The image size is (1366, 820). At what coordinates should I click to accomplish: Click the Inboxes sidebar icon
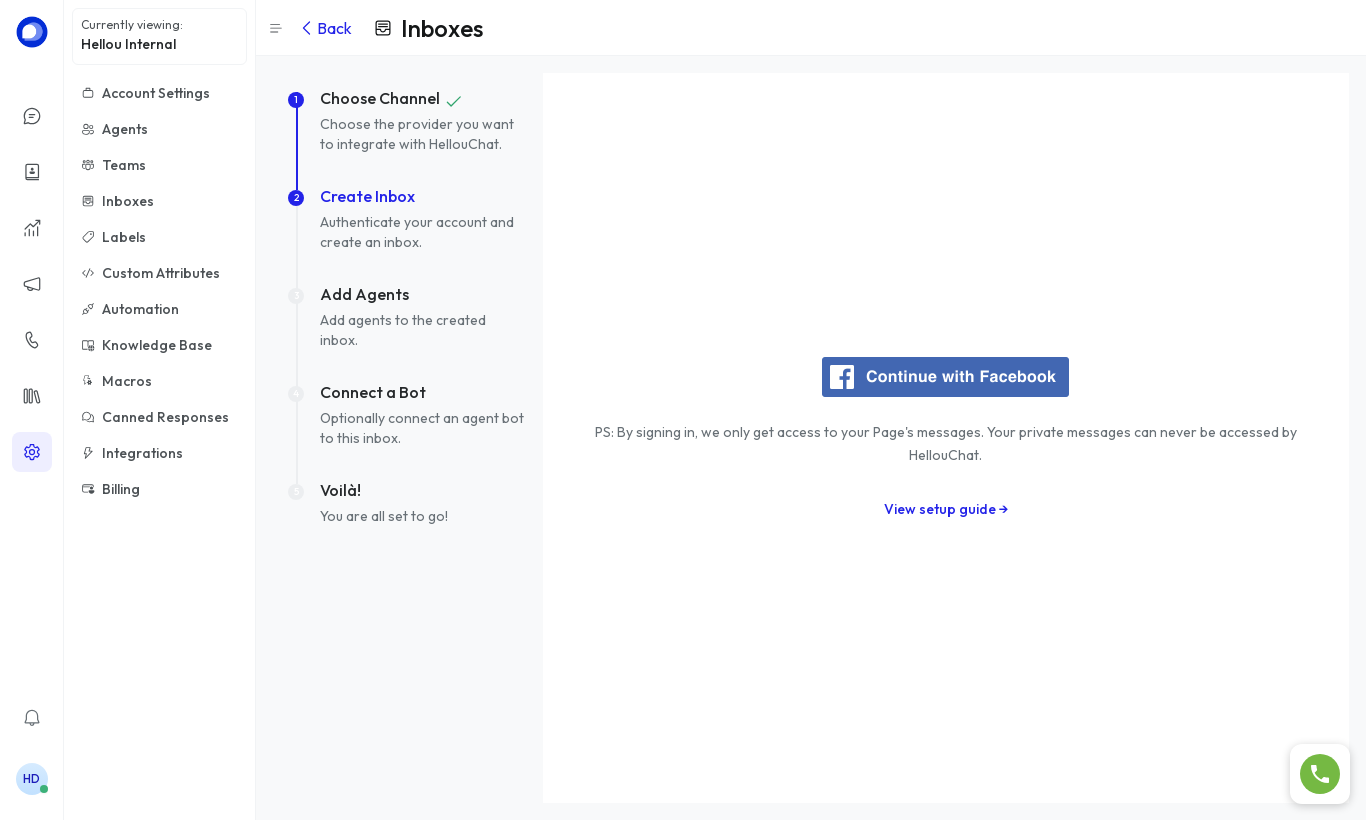pos(88,202)
